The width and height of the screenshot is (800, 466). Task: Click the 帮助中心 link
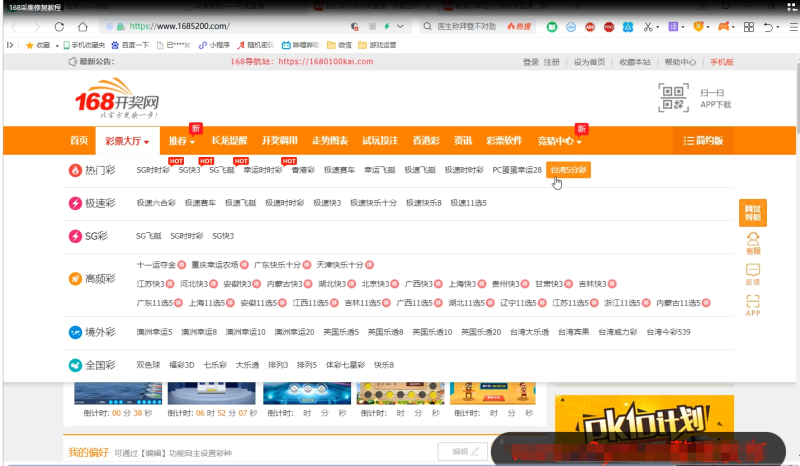pyautogui.click(x=680, y=62)
